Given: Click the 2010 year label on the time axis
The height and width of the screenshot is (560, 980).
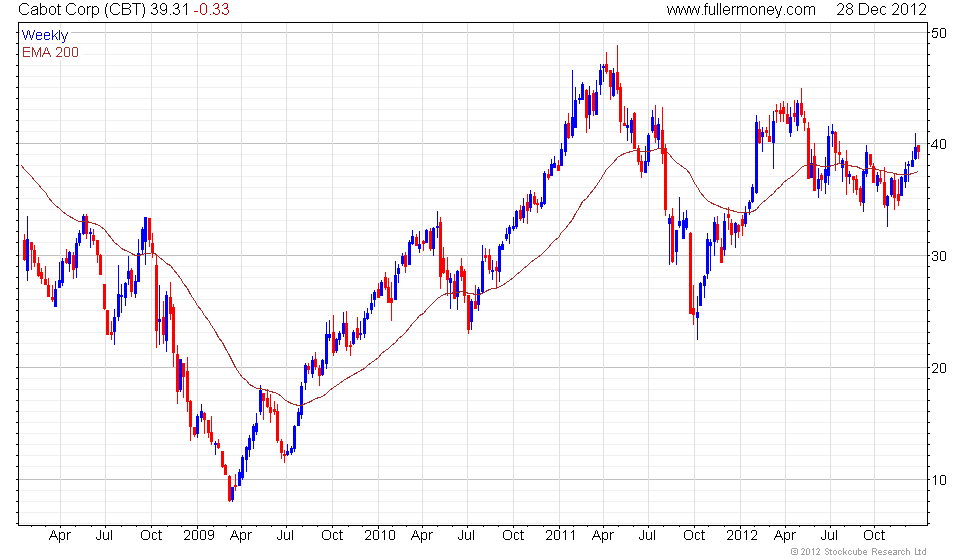Looking at the screenshot, I should pos(380,536).
